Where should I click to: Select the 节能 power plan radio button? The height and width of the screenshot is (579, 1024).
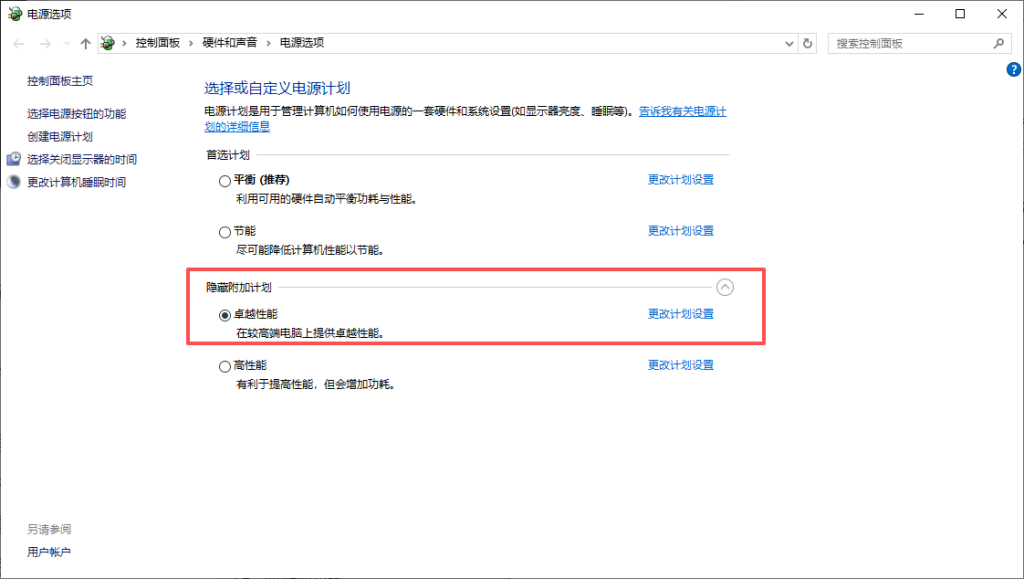[224, 232]
